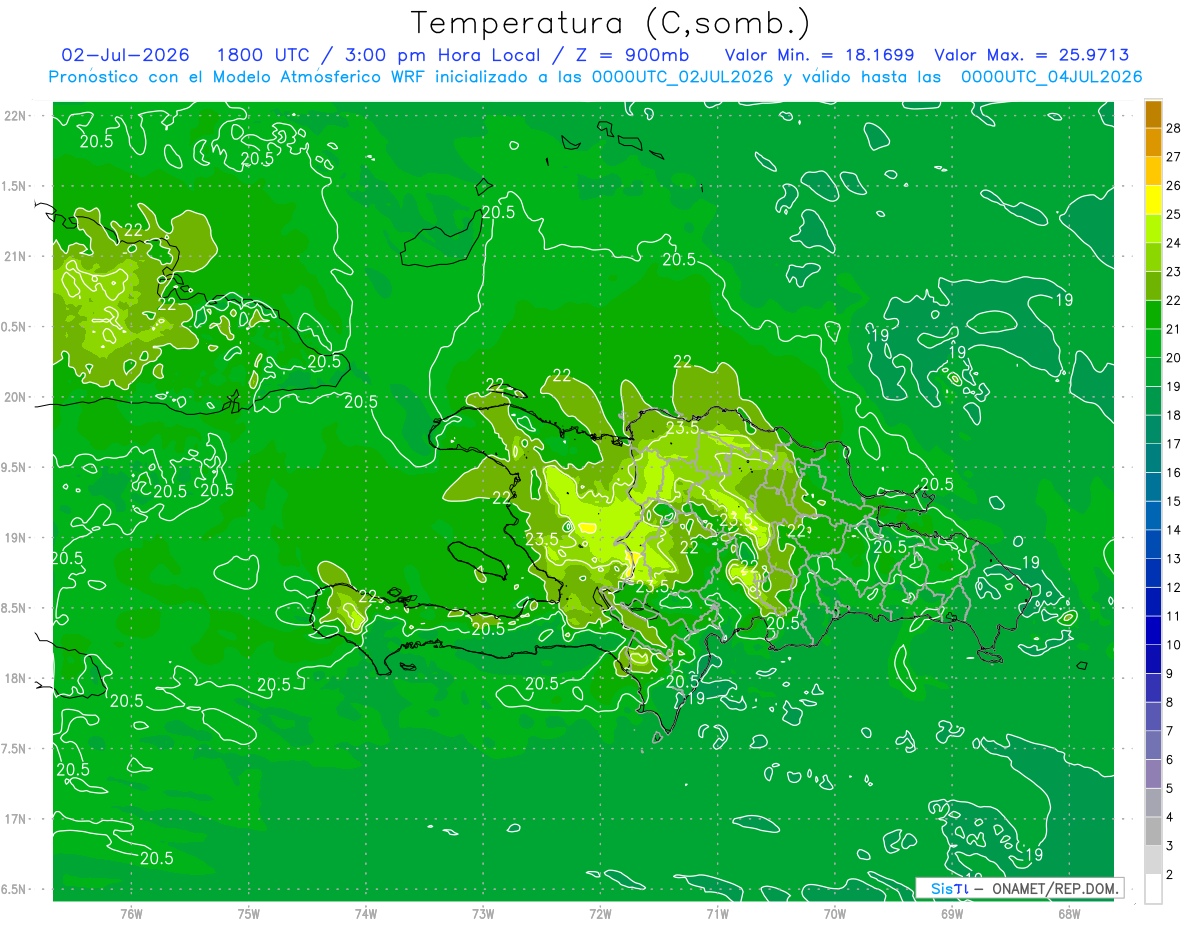This screenshot has width=1200, height=927.
Task: Click the yellow legend swatch between 25 and 26
Action: (x=1153, y=199)
